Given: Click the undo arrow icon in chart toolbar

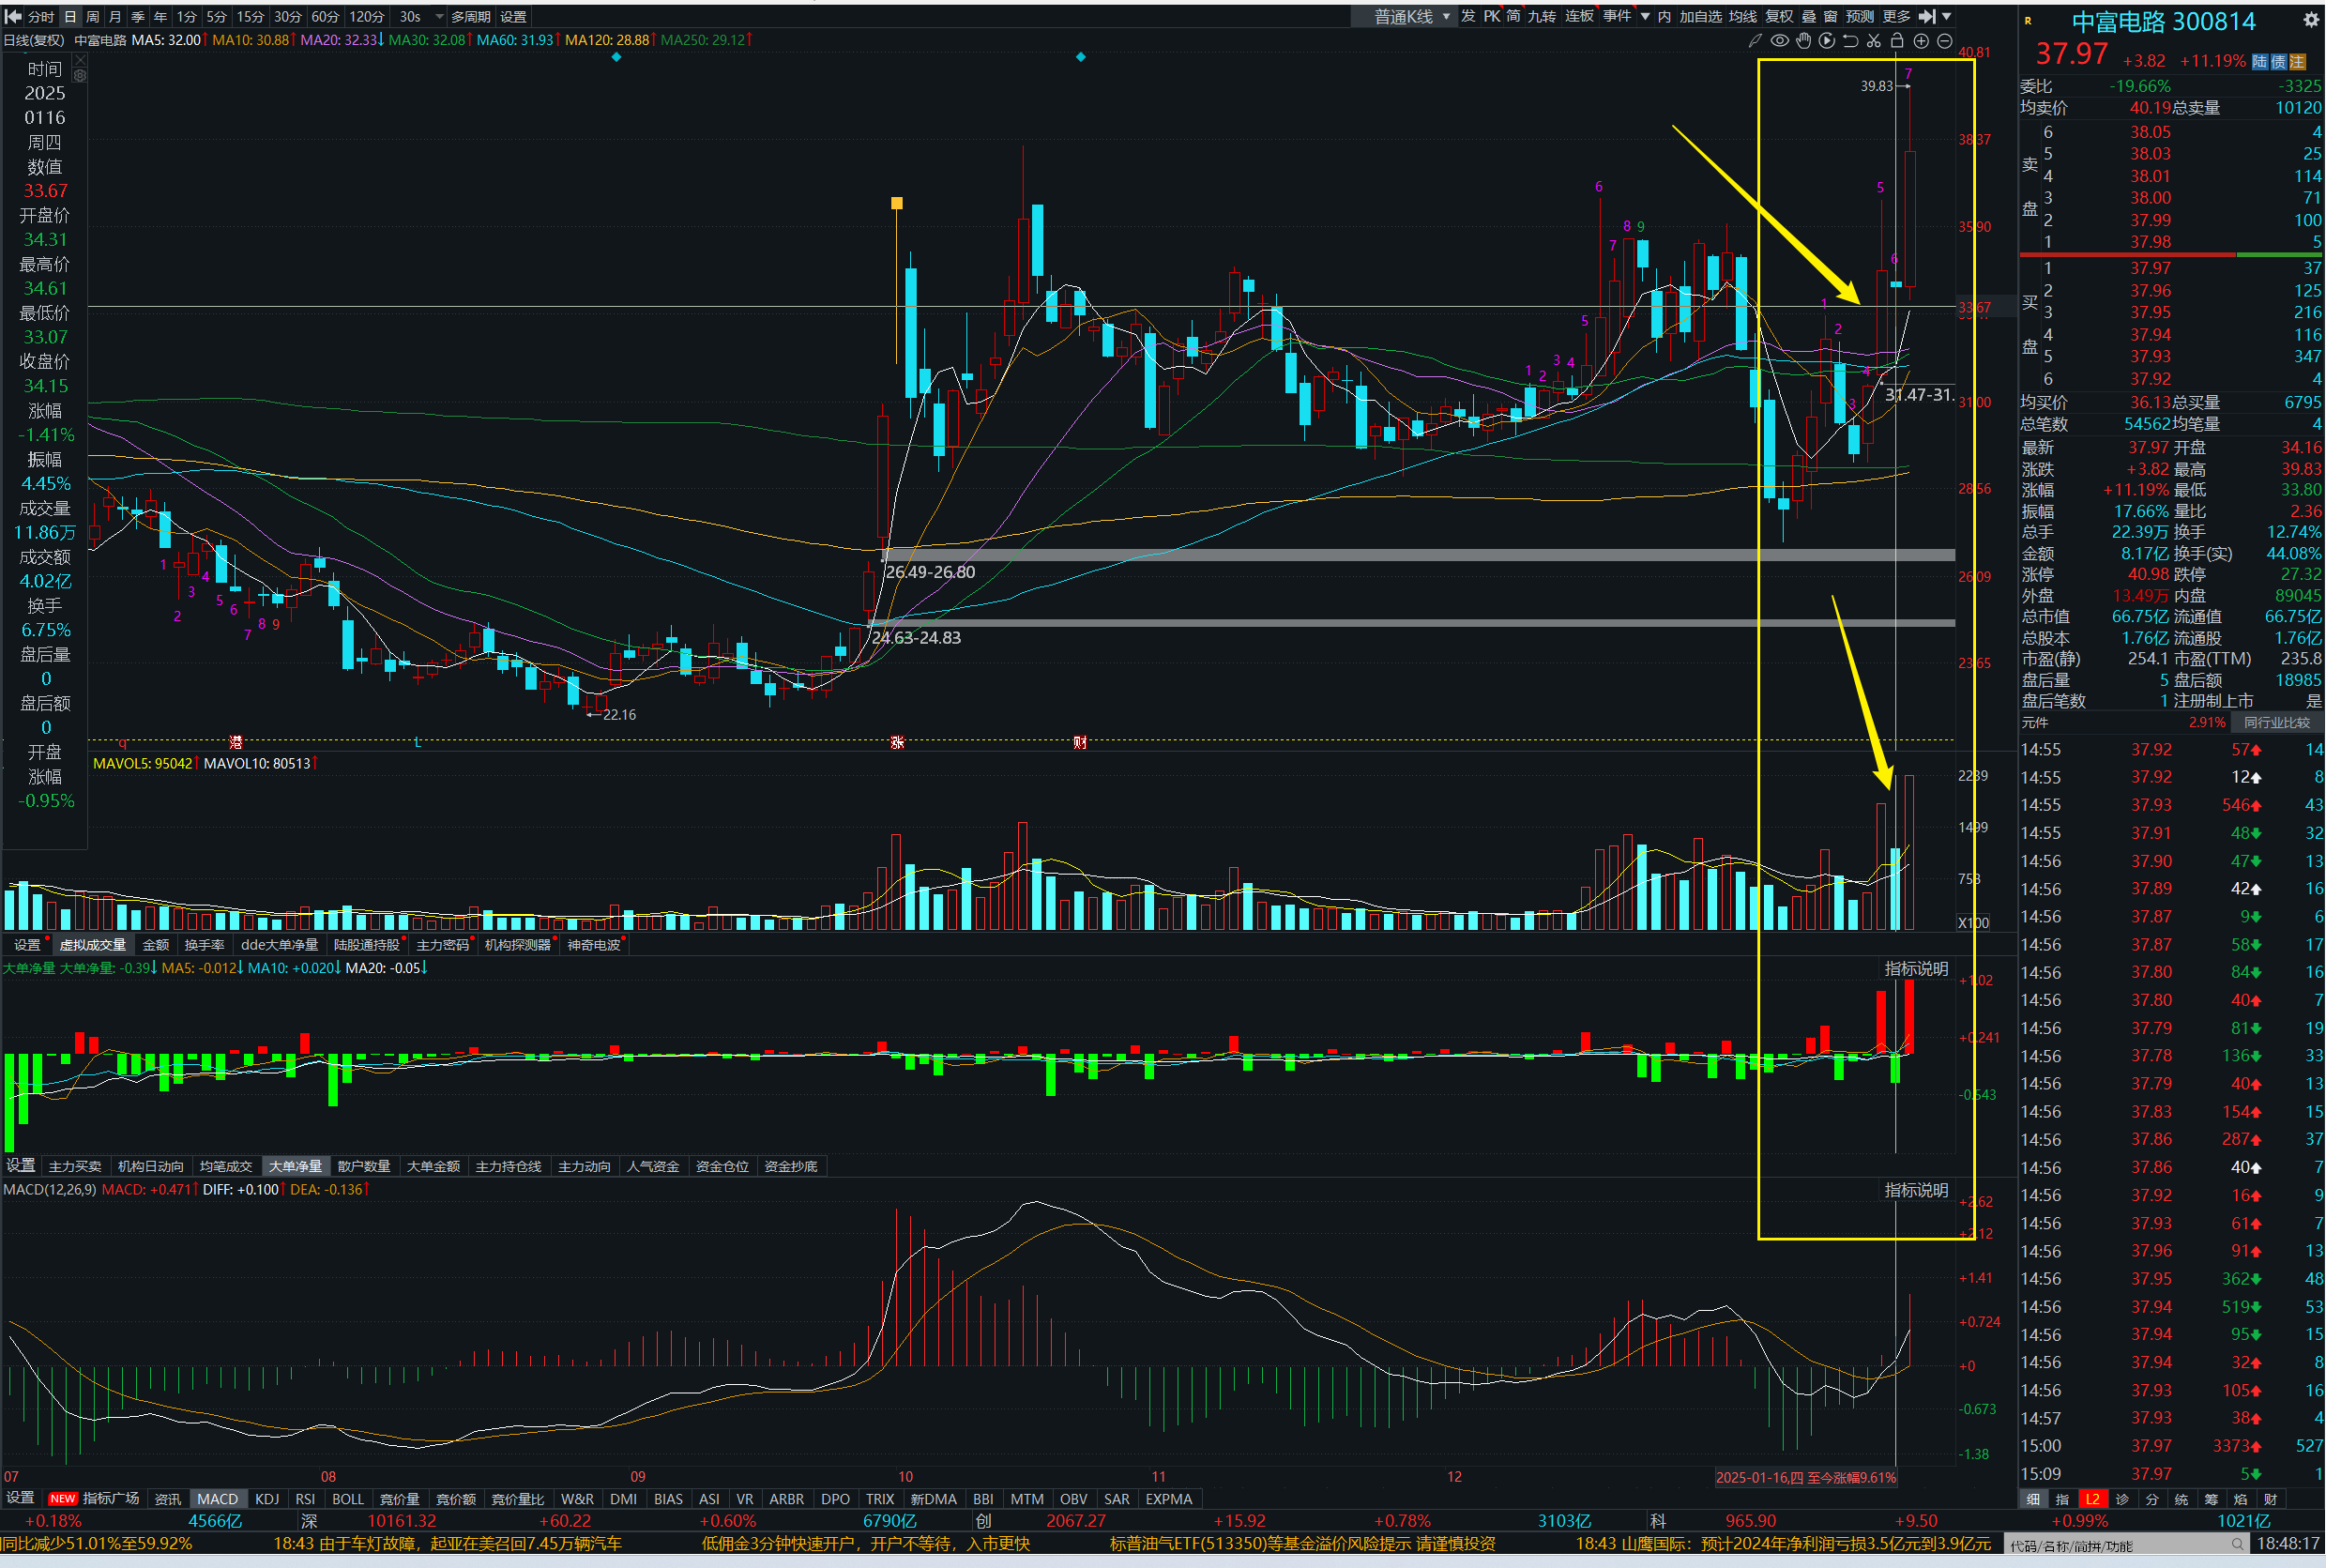Looking at the screenshot, I should click(1850, 41).
